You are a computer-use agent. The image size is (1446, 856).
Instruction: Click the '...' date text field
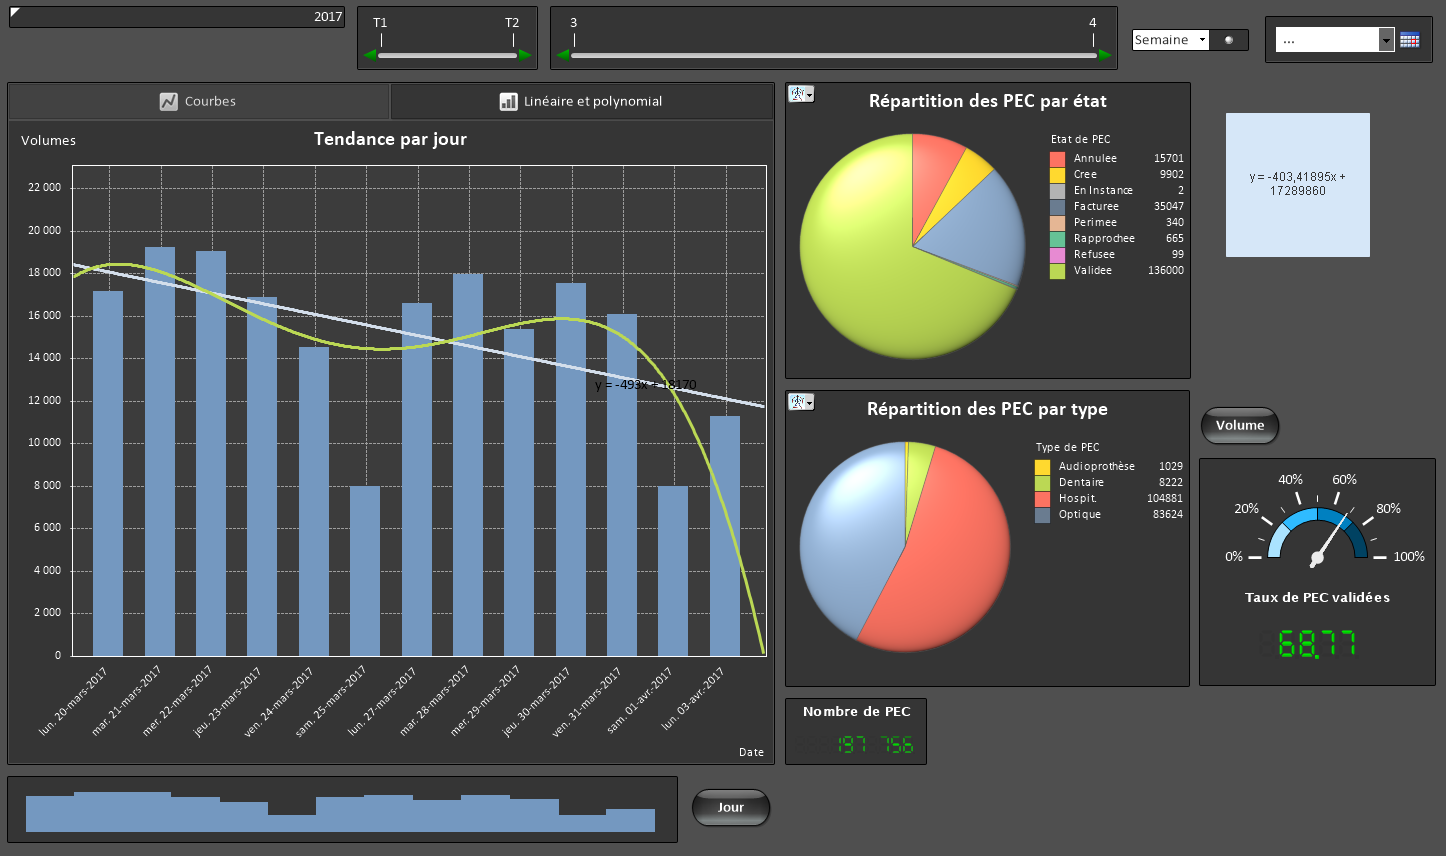[1327, 40]
